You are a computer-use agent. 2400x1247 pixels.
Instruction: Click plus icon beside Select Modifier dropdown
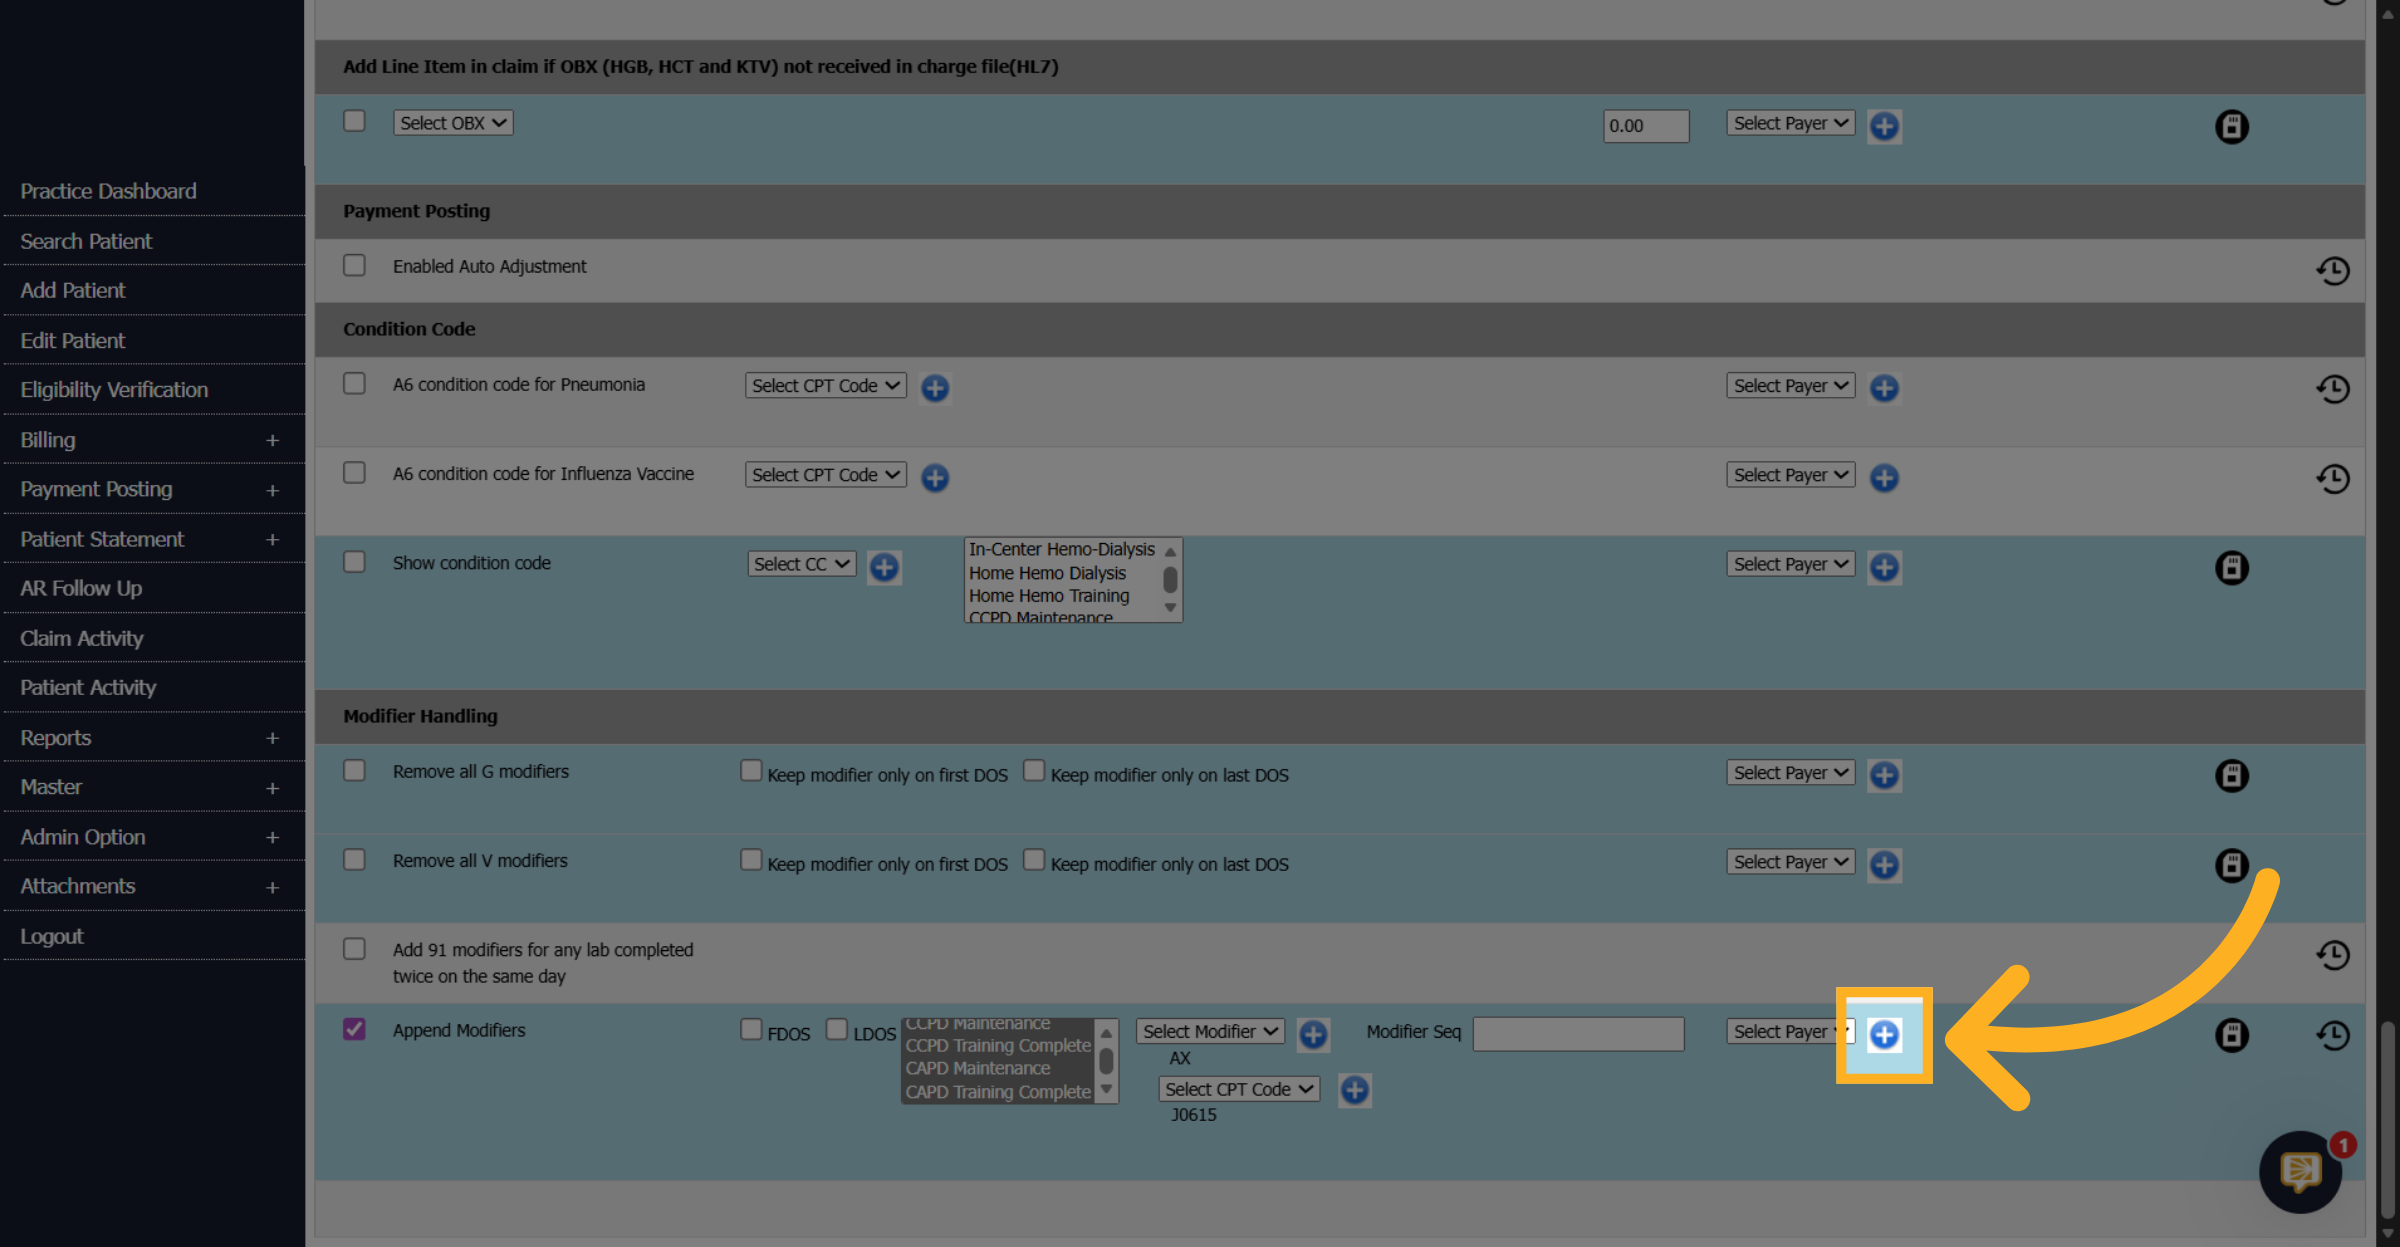pos(1313,1034)
